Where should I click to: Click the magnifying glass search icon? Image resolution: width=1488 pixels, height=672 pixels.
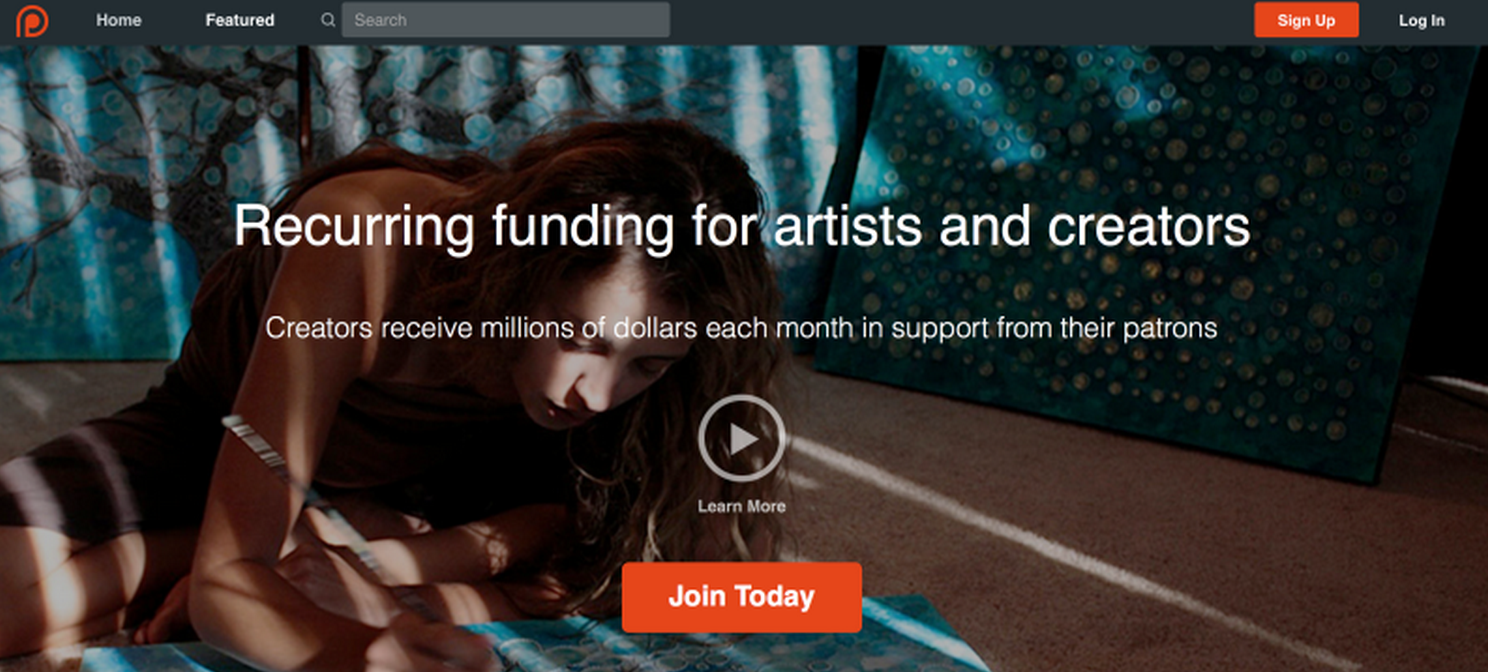[328, 20]
